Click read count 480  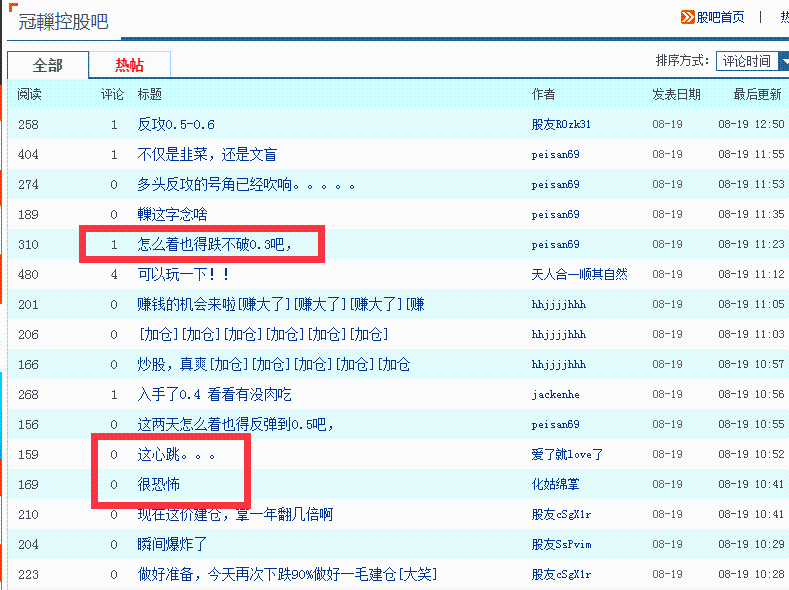[28, 275]
